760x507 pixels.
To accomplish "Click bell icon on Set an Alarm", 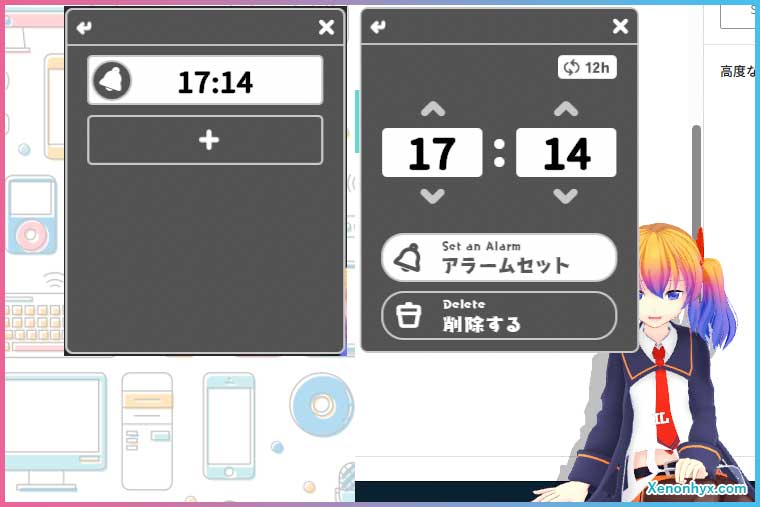I will tap(407, 258).
